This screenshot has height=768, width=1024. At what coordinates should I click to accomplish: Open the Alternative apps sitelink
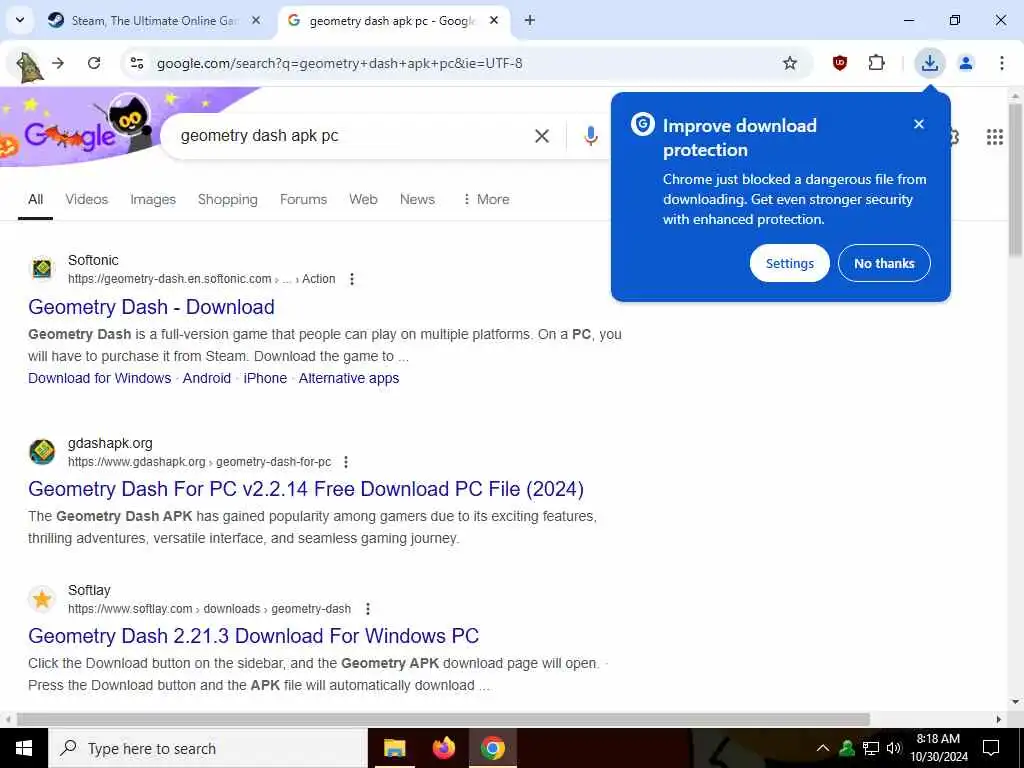coord(349,378)
